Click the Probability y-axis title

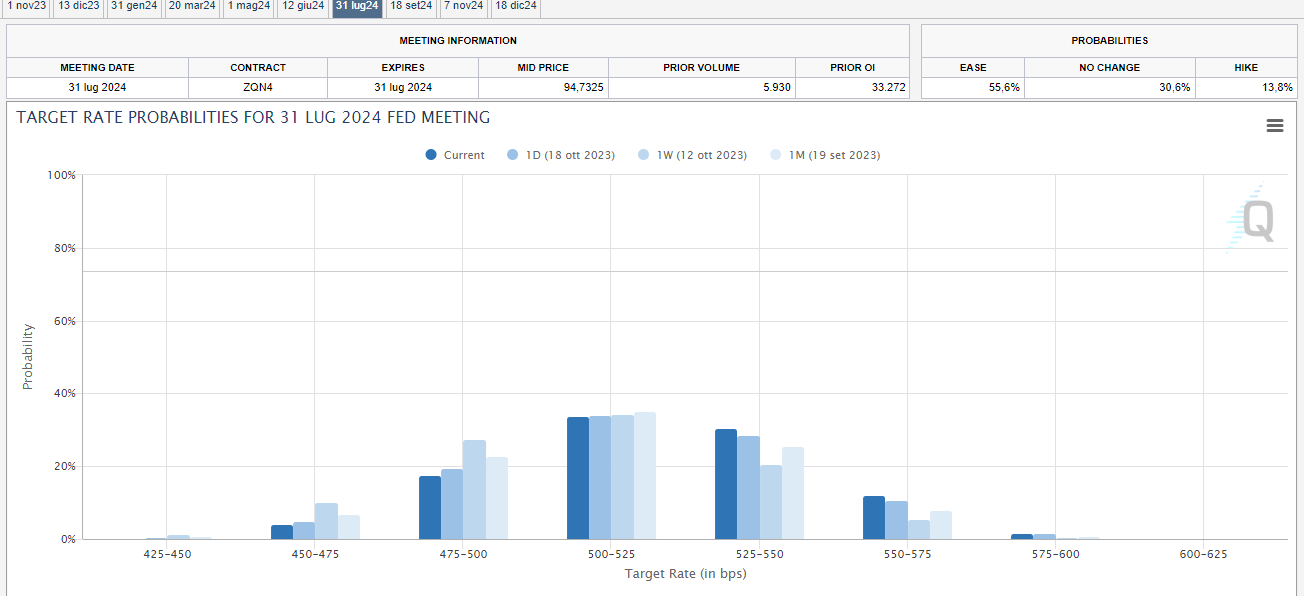(28, 357)
